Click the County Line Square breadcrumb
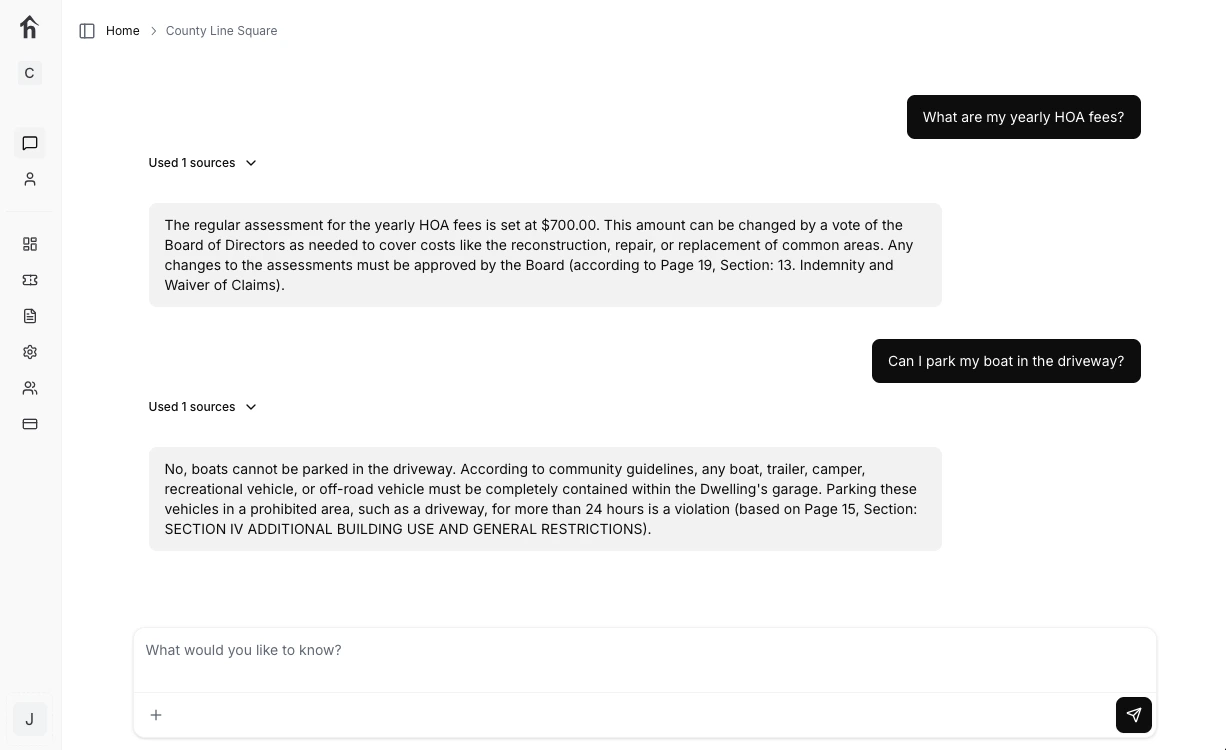The height and width of the screenshot is (750, 1226). (221, 31)
